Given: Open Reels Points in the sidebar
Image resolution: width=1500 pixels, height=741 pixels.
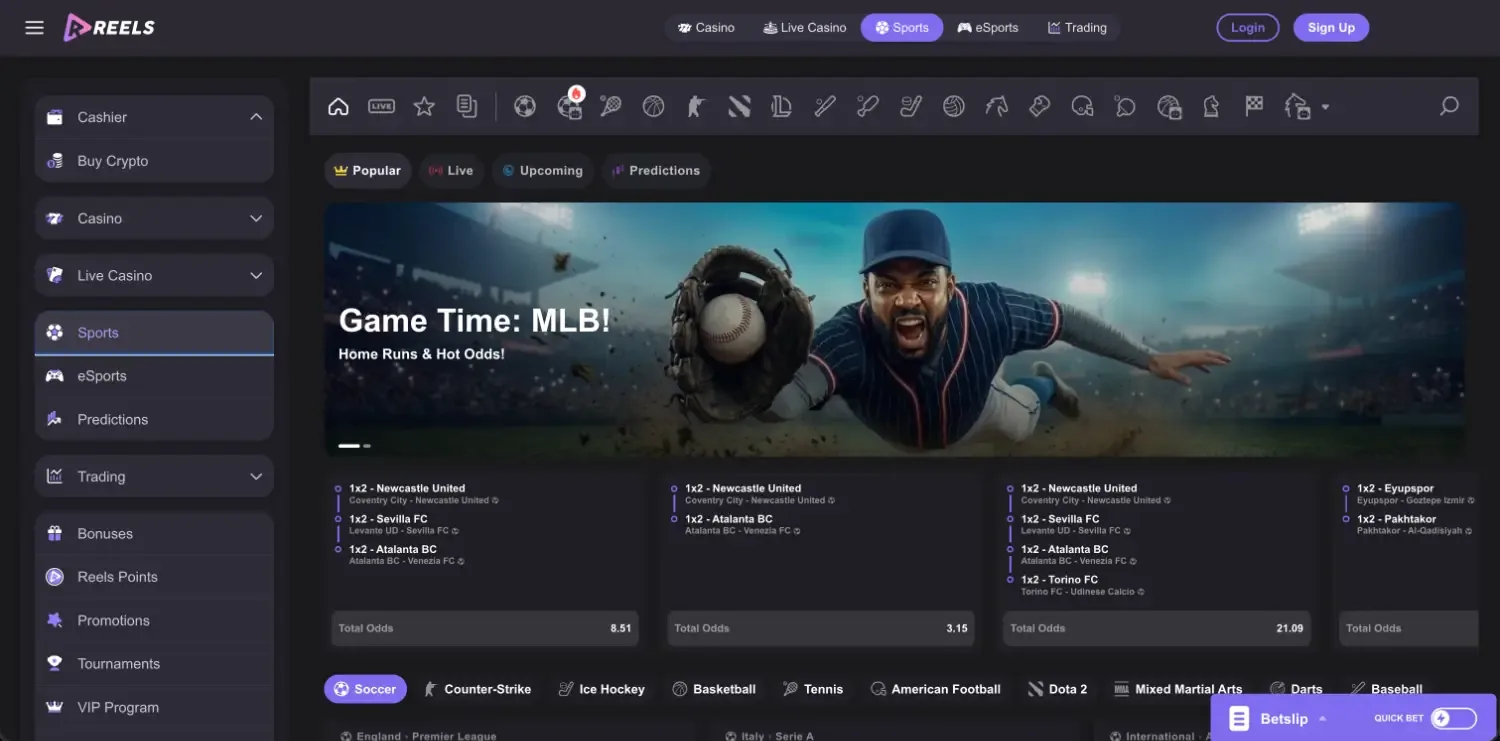Looking at the screenshot, I should pos(154,577).
